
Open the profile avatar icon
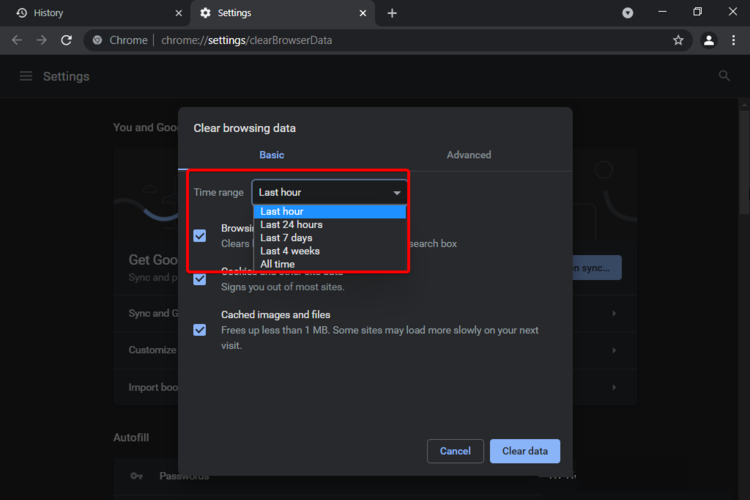(x=709, y=40)
